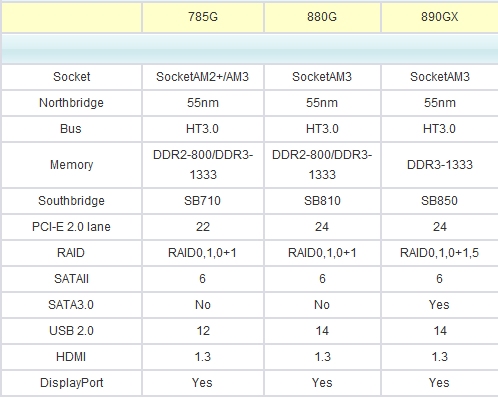The height and width of the screenshot is (398, 498).
Task: Select the 22 PCI-E lanes cell
Action: [x=203, y=227]
